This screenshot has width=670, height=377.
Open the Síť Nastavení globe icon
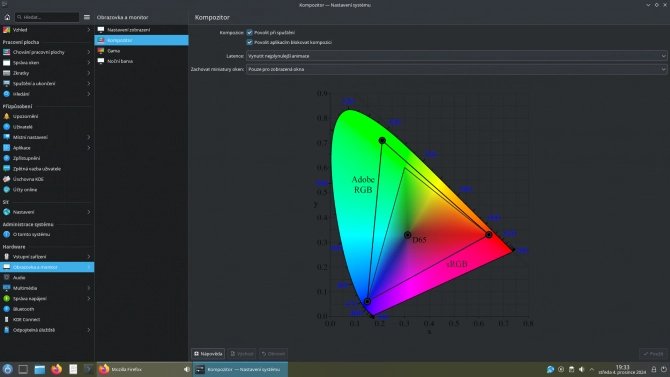tap(6, 212)
